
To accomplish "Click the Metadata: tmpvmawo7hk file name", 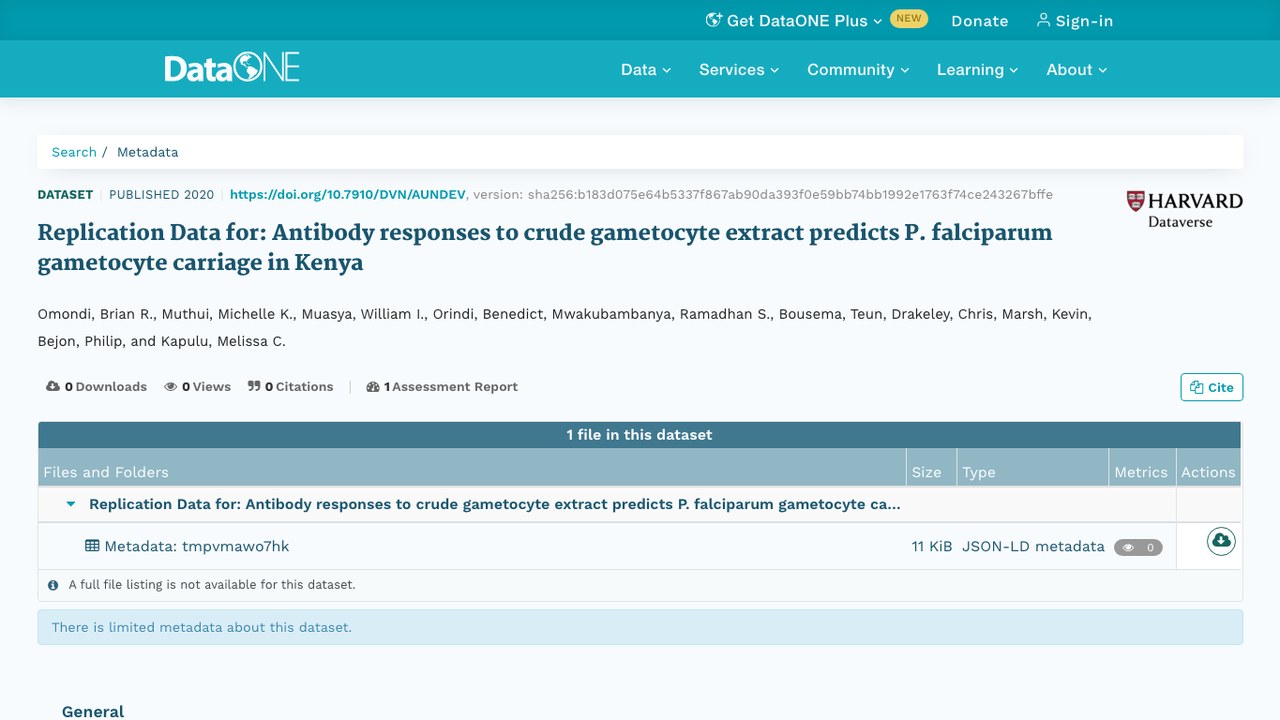I will click(x=197, y=546).
